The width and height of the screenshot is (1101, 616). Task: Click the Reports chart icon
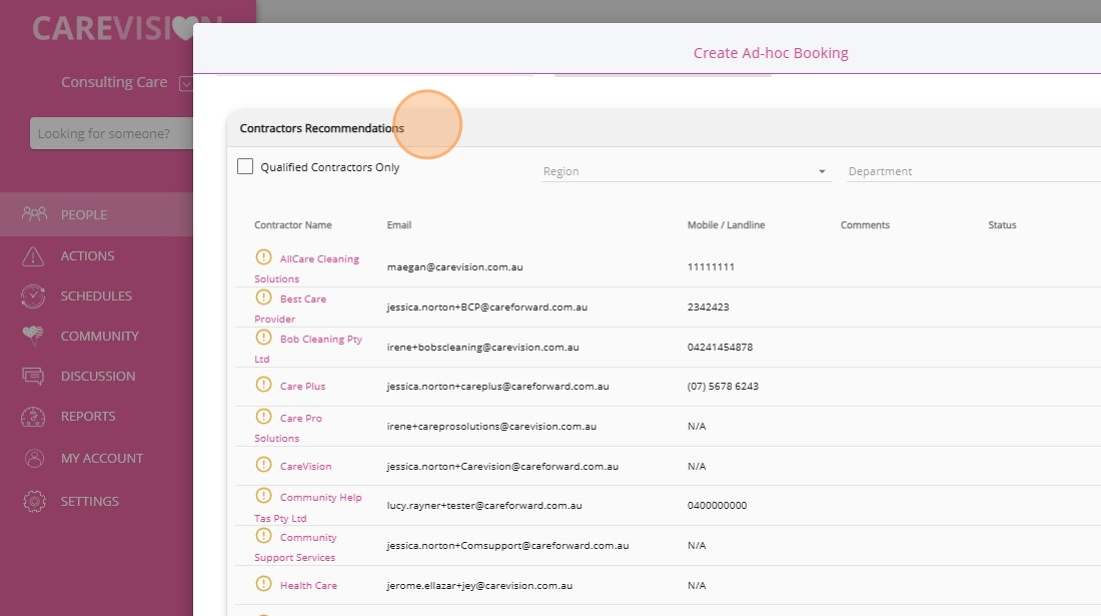[34, 416]
